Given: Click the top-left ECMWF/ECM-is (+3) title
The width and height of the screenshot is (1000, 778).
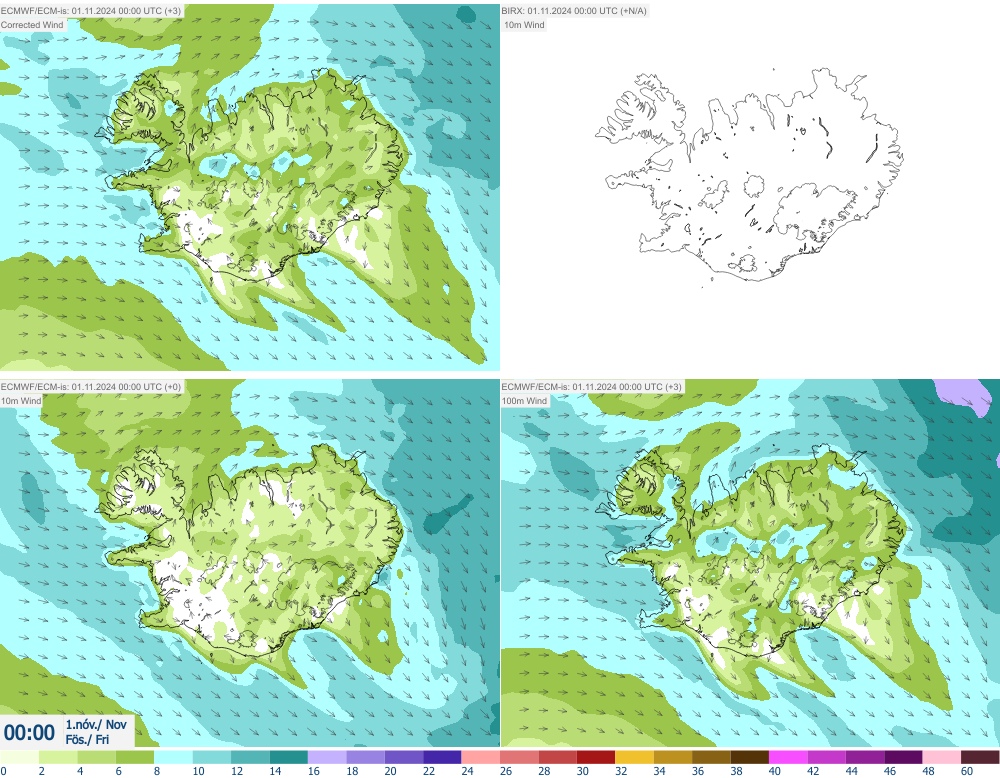Looking at the screenshot, I should click(x=91, y=11).
